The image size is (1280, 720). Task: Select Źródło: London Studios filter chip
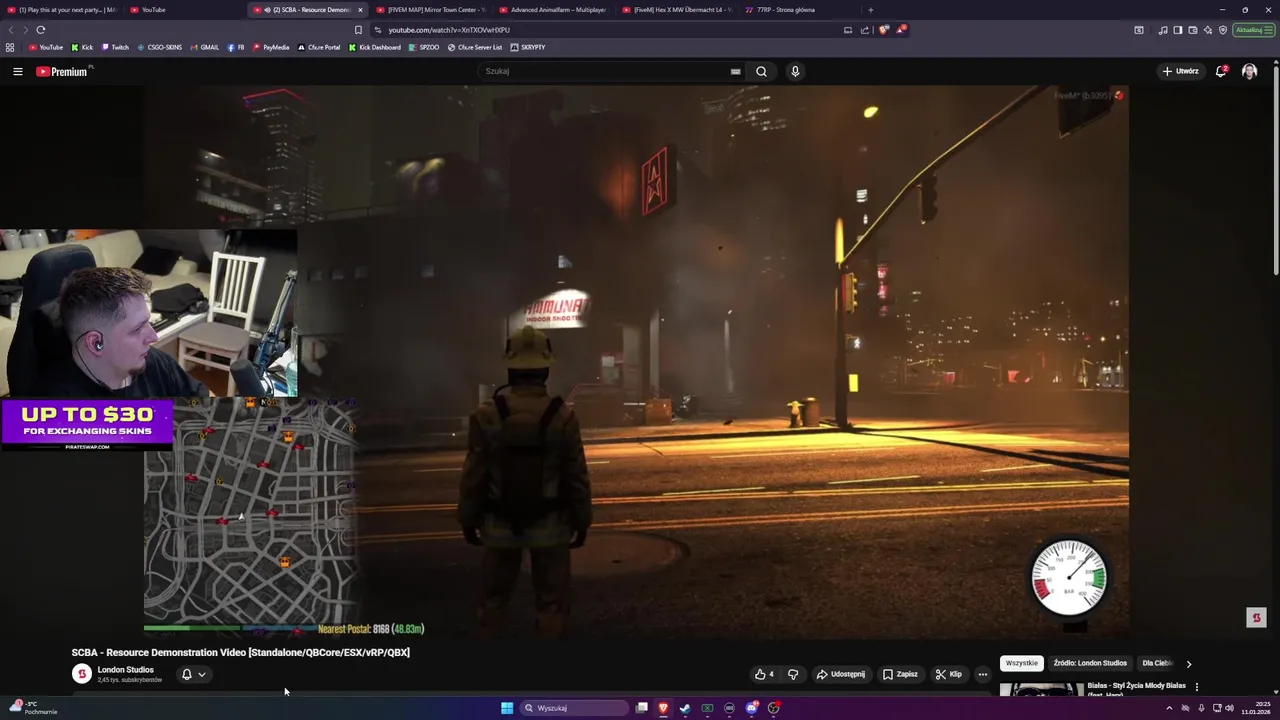click(1090, 663)
